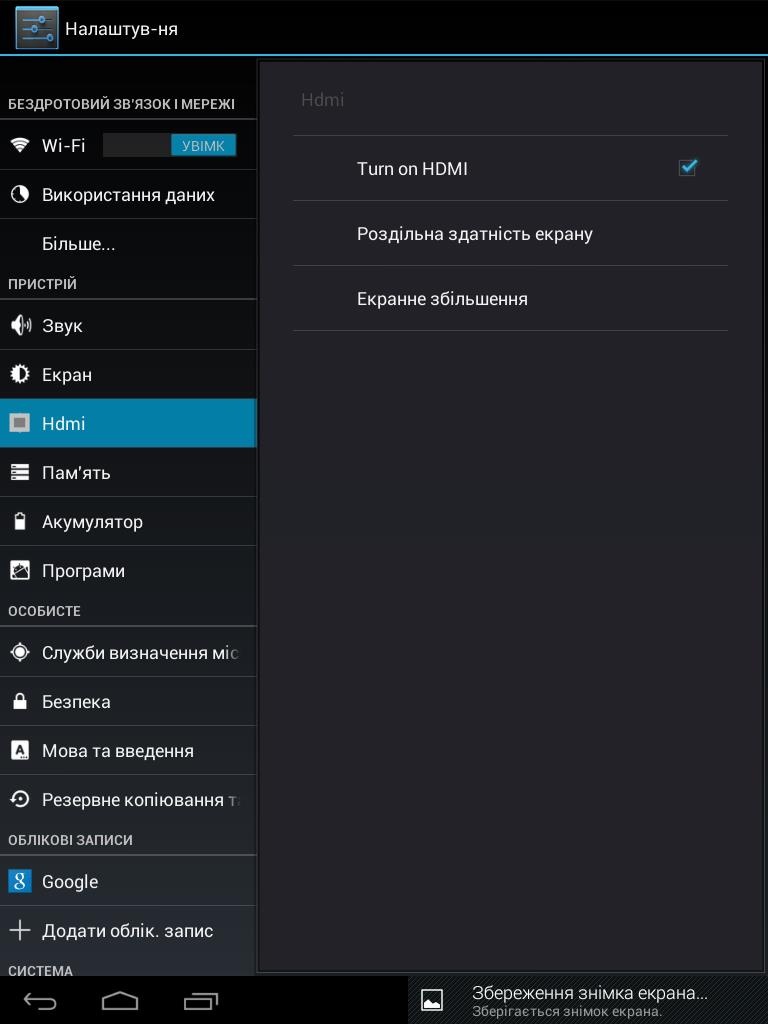This screenshot has height=1024, width=768.
Task: Tap the Безпека lock icon
Action: pos(20,701)
